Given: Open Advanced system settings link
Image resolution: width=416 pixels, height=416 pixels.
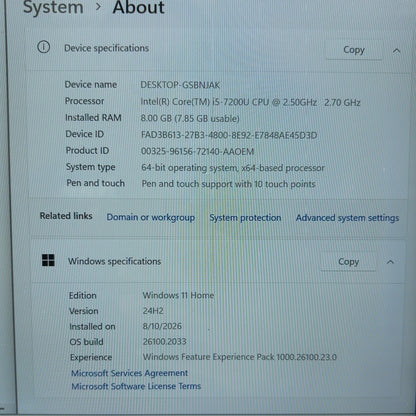Looking at the screenshot, I should (347, 218).
